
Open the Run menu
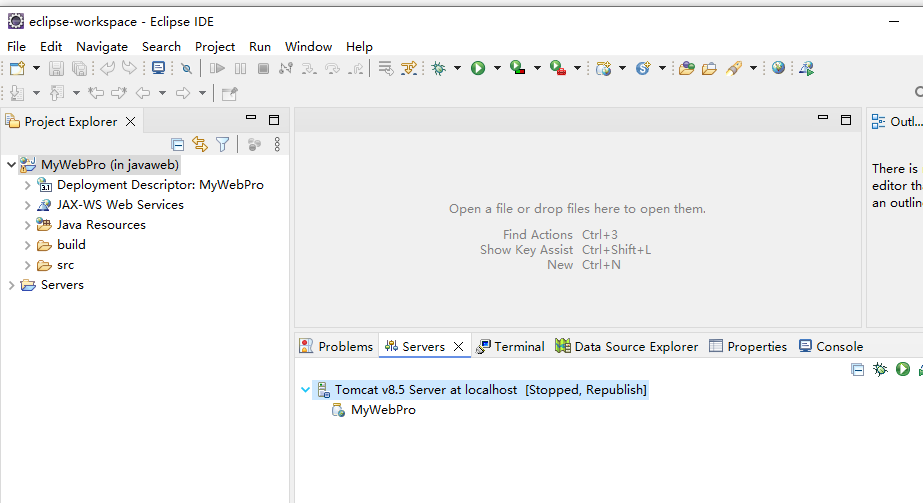pos(260,46)
